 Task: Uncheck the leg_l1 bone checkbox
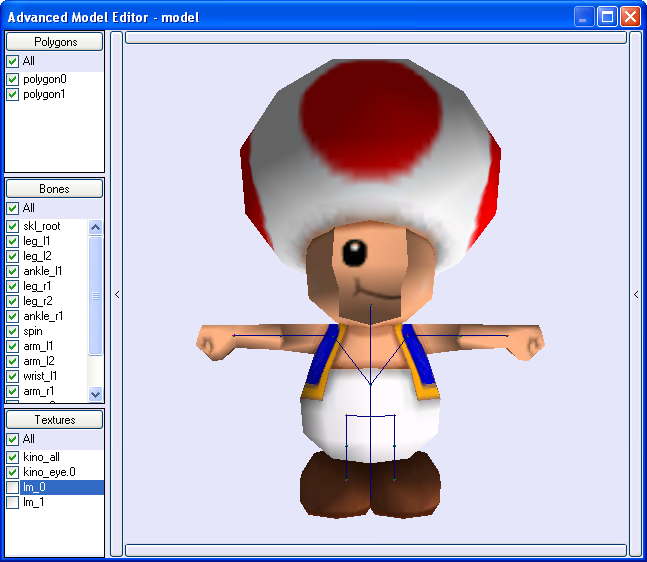click(x=12, y=241)
